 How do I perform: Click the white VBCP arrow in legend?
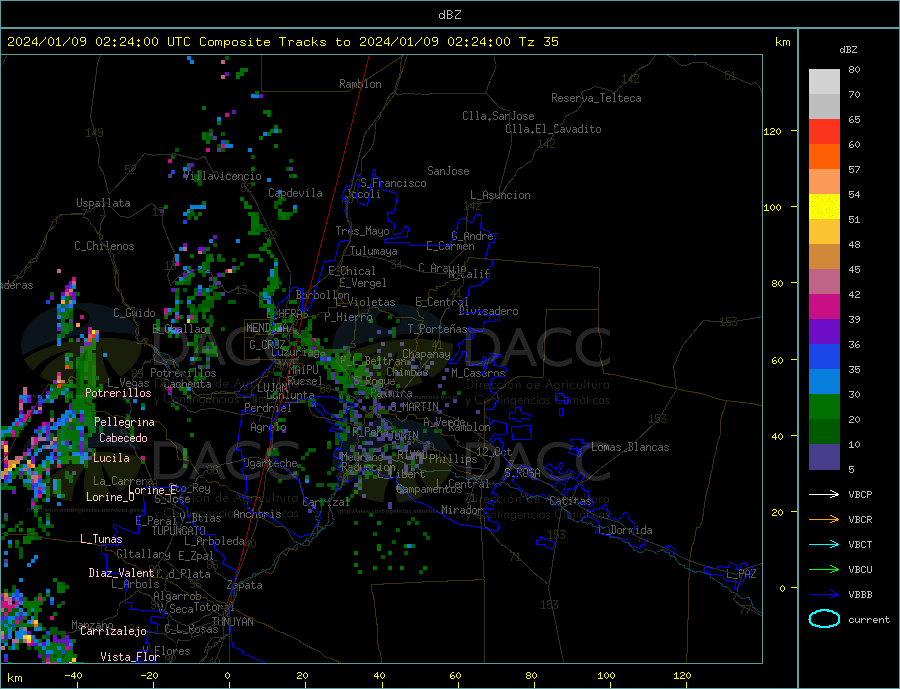[824, 494]
